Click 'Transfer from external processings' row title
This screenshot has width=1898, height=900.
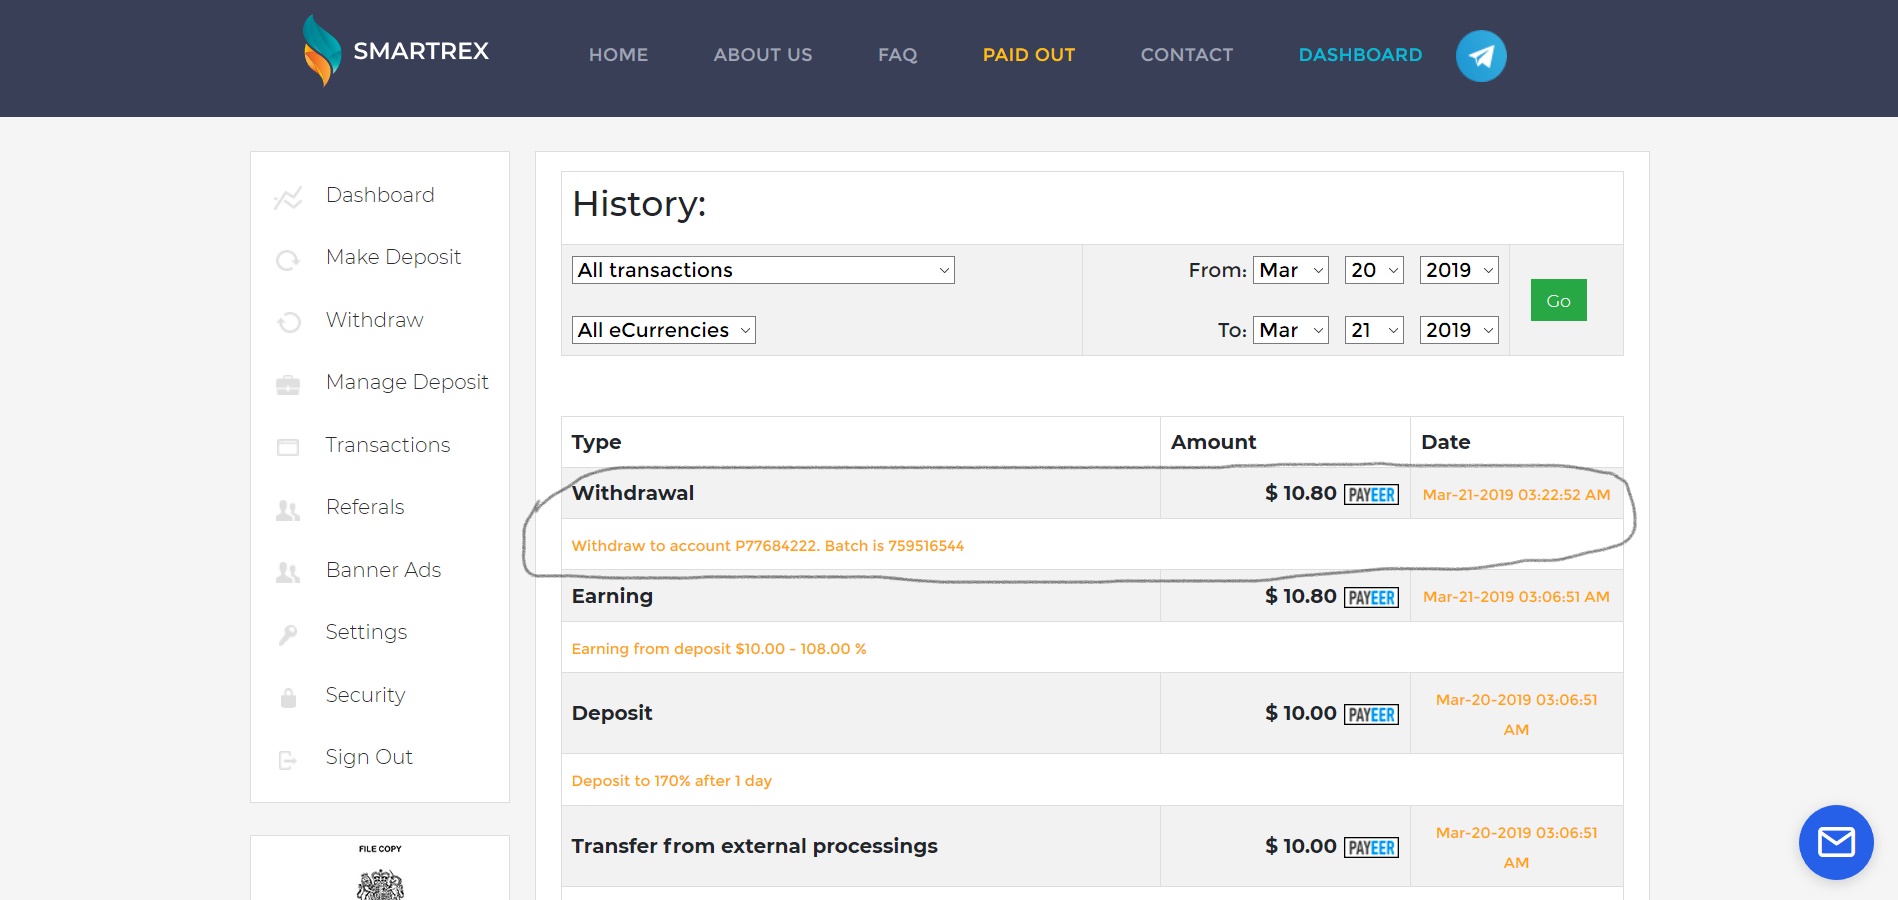click(x=755, y=846)
